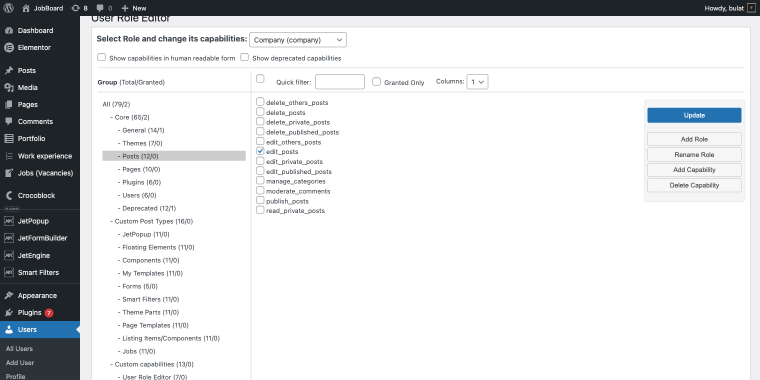This screenshot has height=380, width=760.
Task: Check read_private_posts capability
Action: (x=260, y=210)
